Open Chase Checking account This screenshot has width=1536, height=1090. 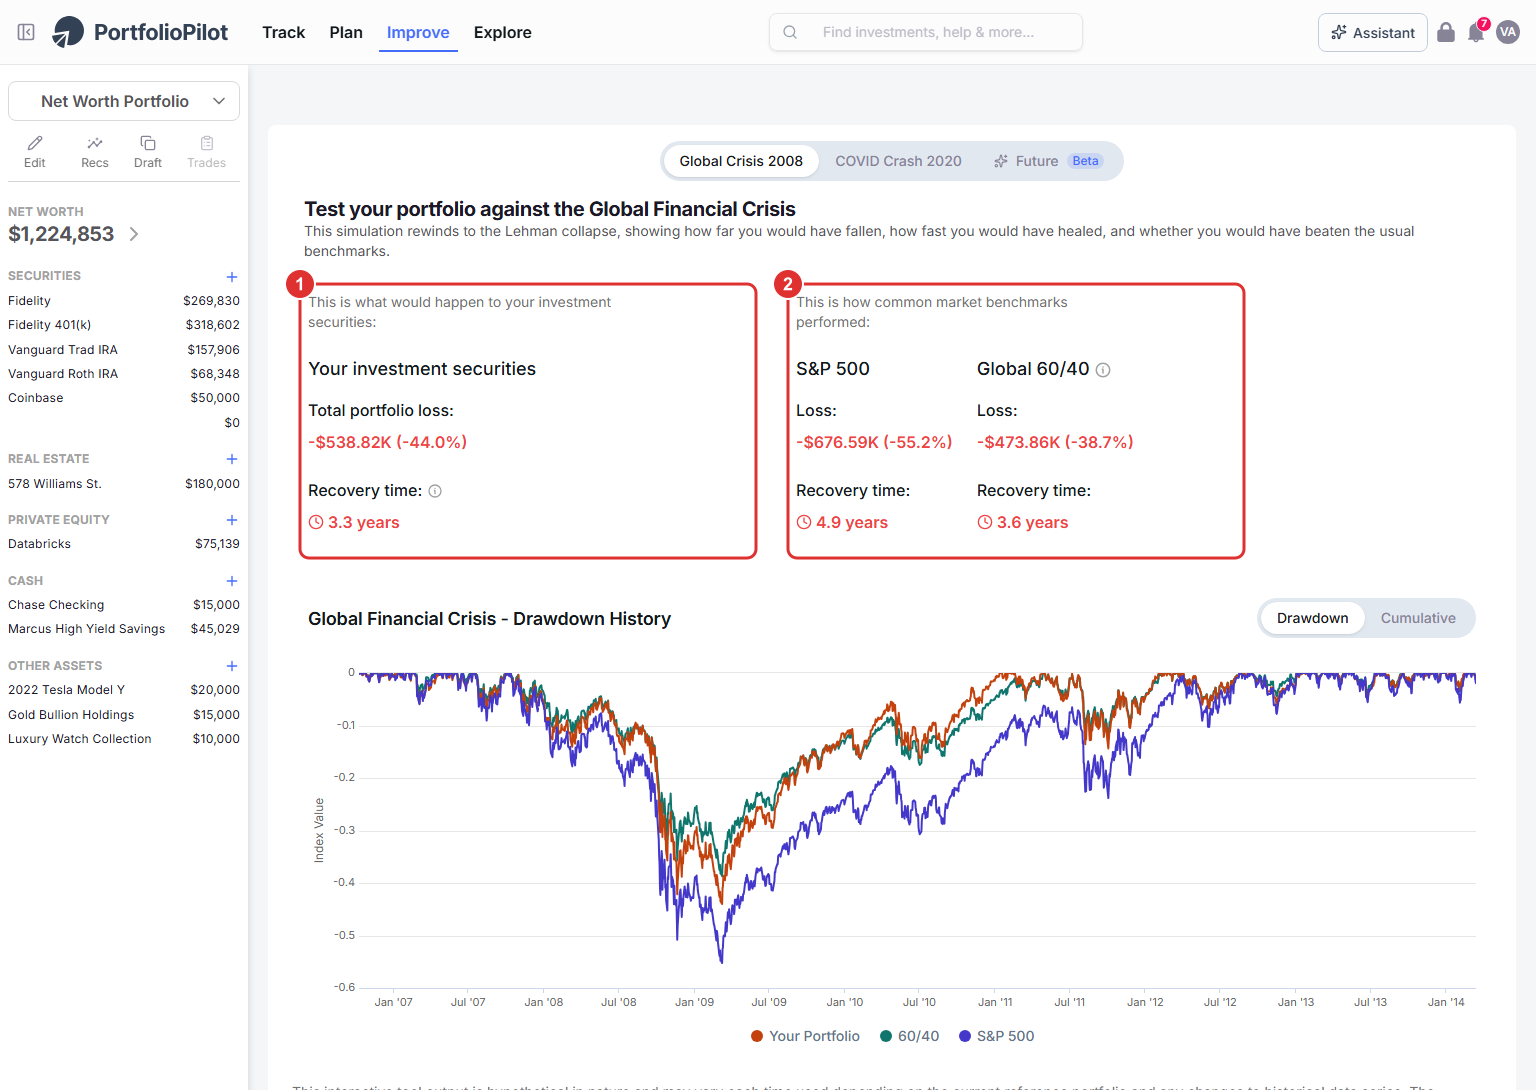(x=124, y=605)
